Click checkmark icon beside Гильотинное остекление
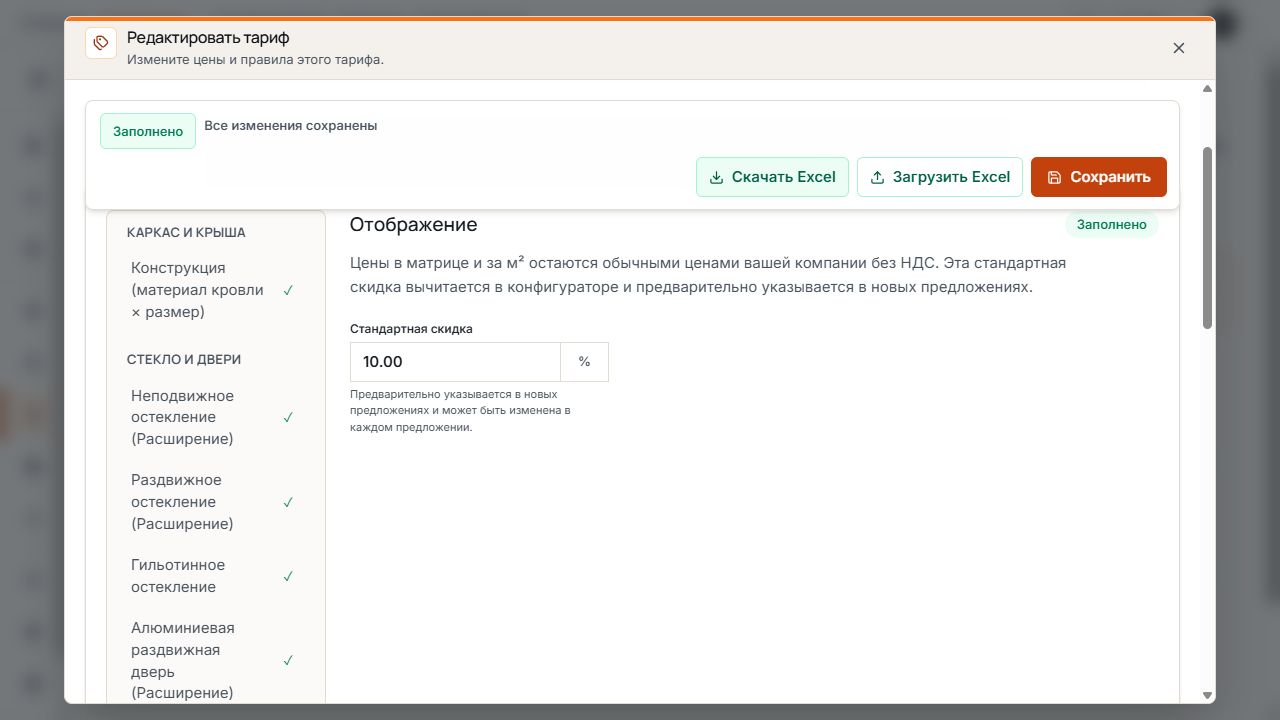Screen dimensions: 1280x720 click(x=288, y=576)
